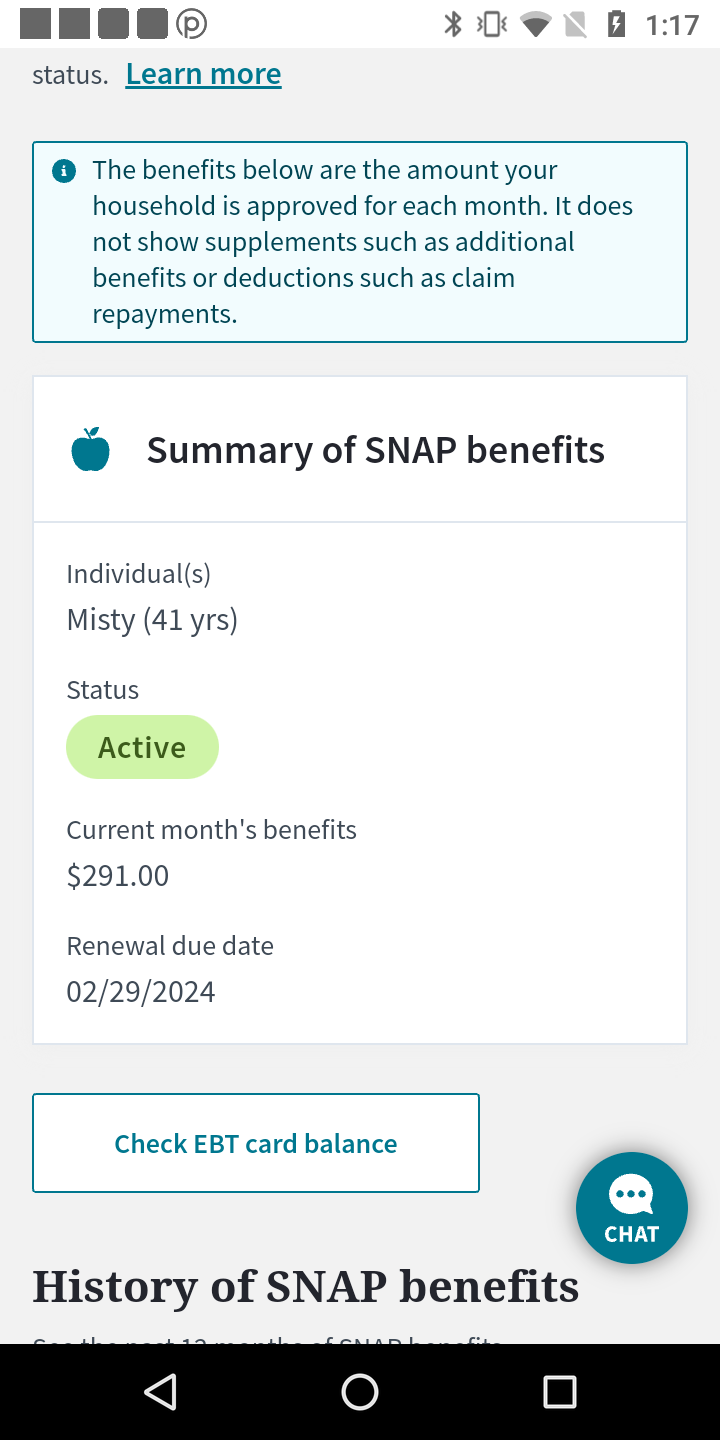720x1440 pixels.
Task: Open recent apps square button
Action: coord(560,1392)
